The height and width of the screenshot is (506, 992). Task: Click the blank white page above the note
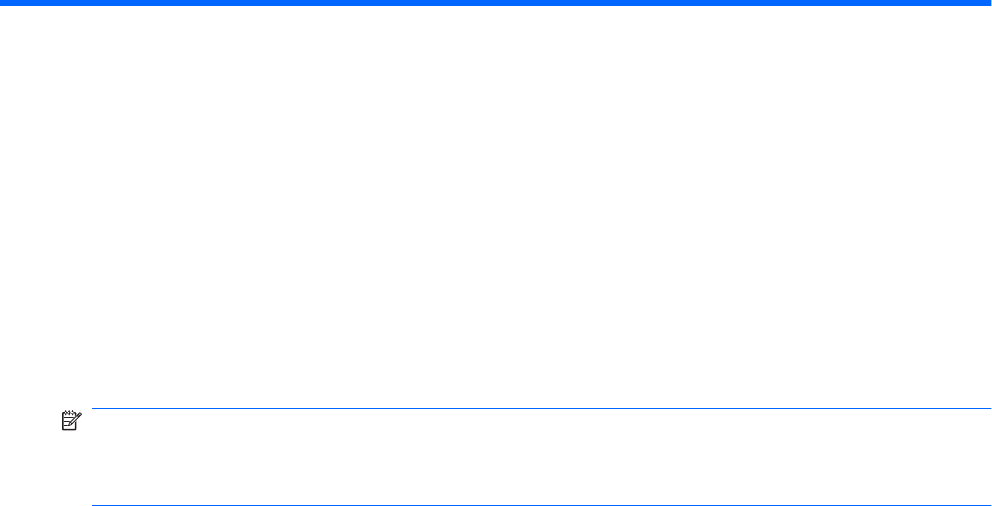click(x=496, y=207)
